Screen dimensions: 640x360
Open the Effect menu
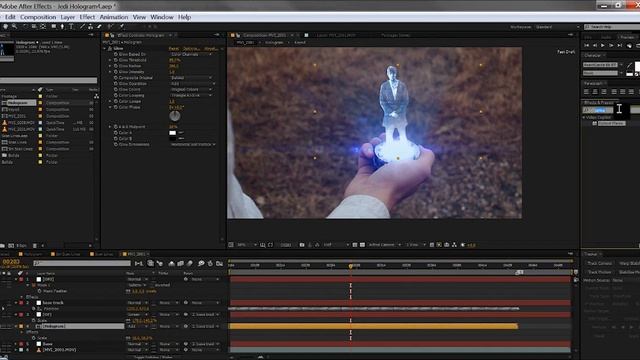pos(87,17)
